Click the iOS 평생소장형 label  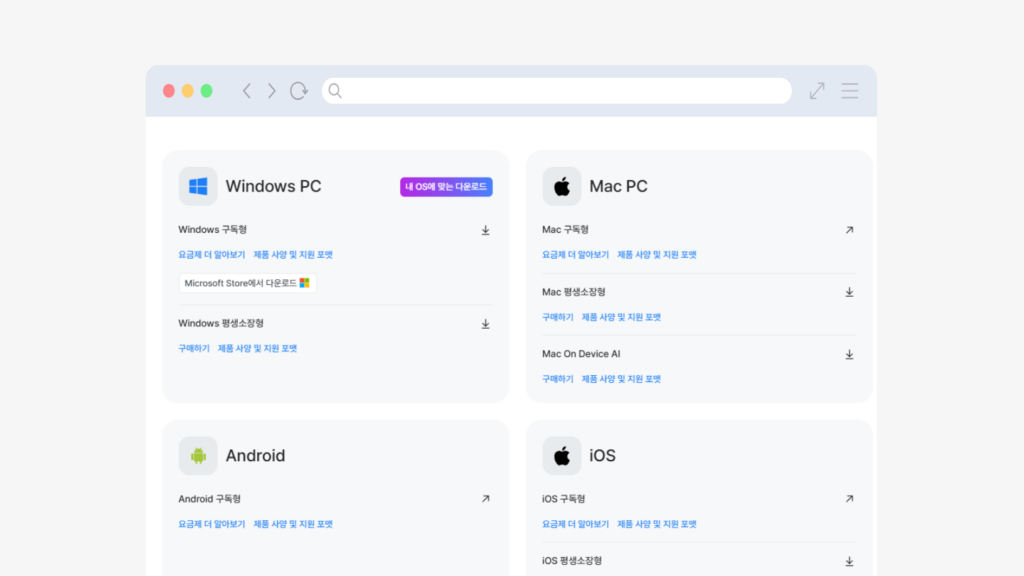click(x=571, y=561)
